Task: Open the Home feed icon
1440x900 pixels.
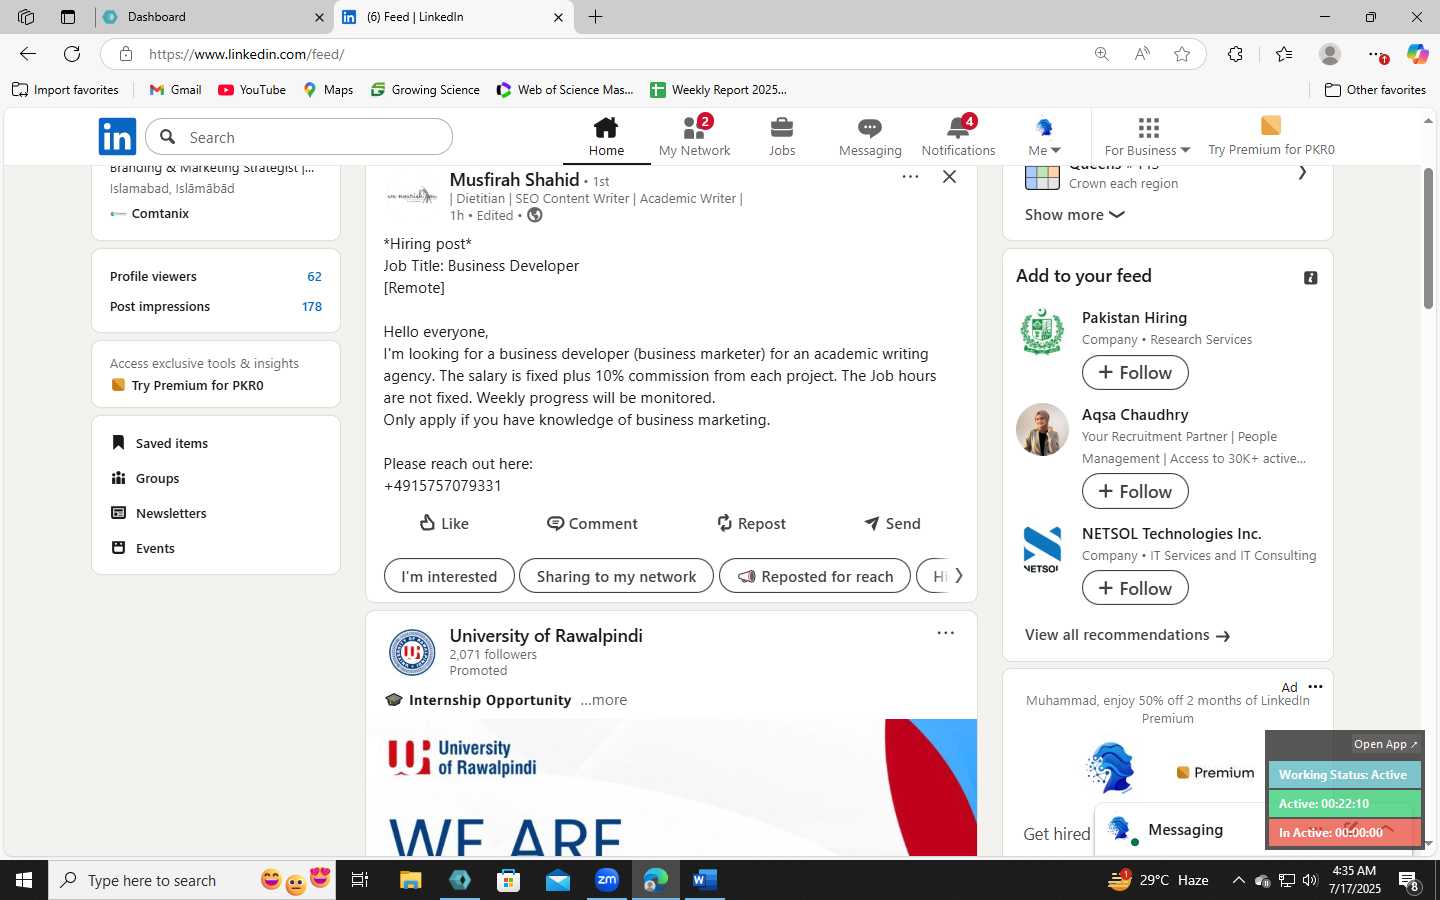Action: (x=606, y=128)
